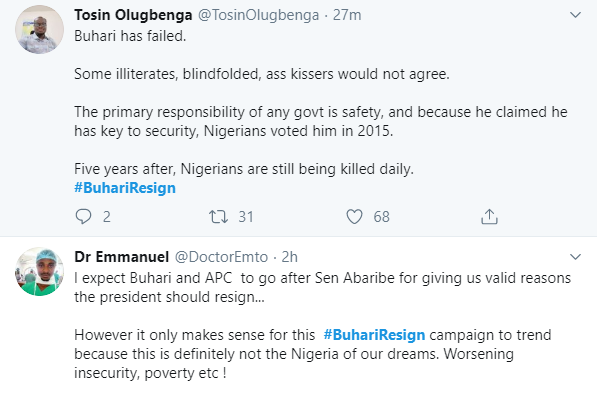Open the 27m timestamp link
This screenshot has height=393, width=597.
(x=347, y=15)
